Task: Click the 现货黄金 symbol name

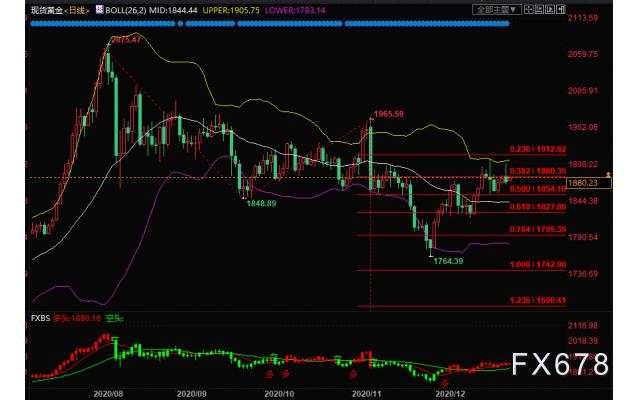Action: click(47, 10)
